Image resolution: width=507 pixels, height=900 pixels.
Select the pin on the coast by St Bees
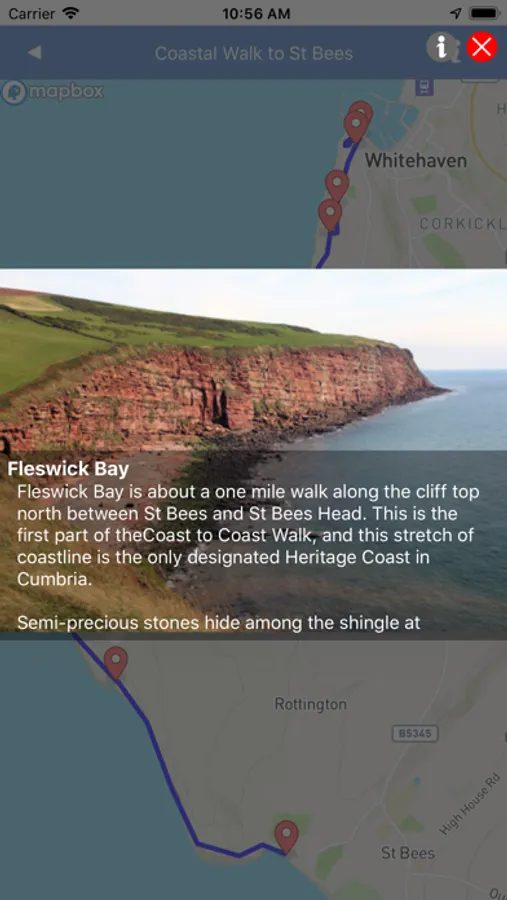pyautogui.click(x=286, y=836)
